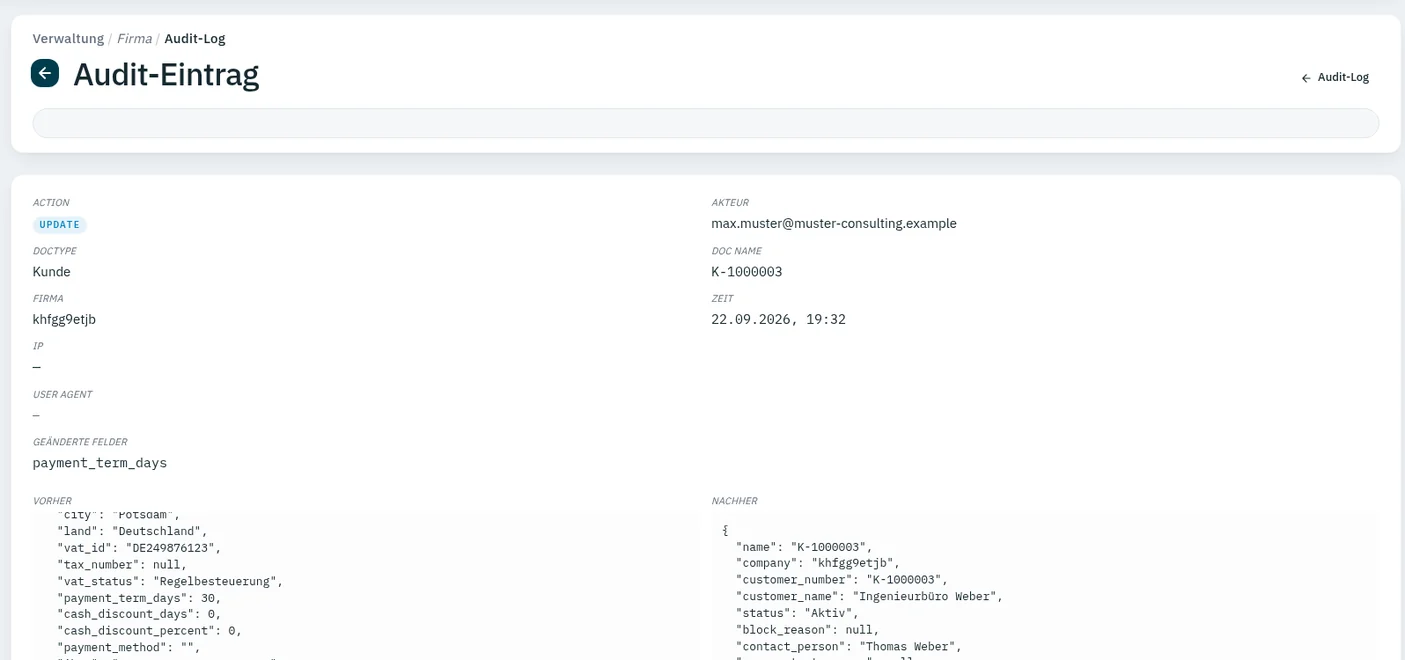The image size is (1405, 660).
Task: Click payment_term_days under Geänderte Felder
Action: tap(100, 463)
